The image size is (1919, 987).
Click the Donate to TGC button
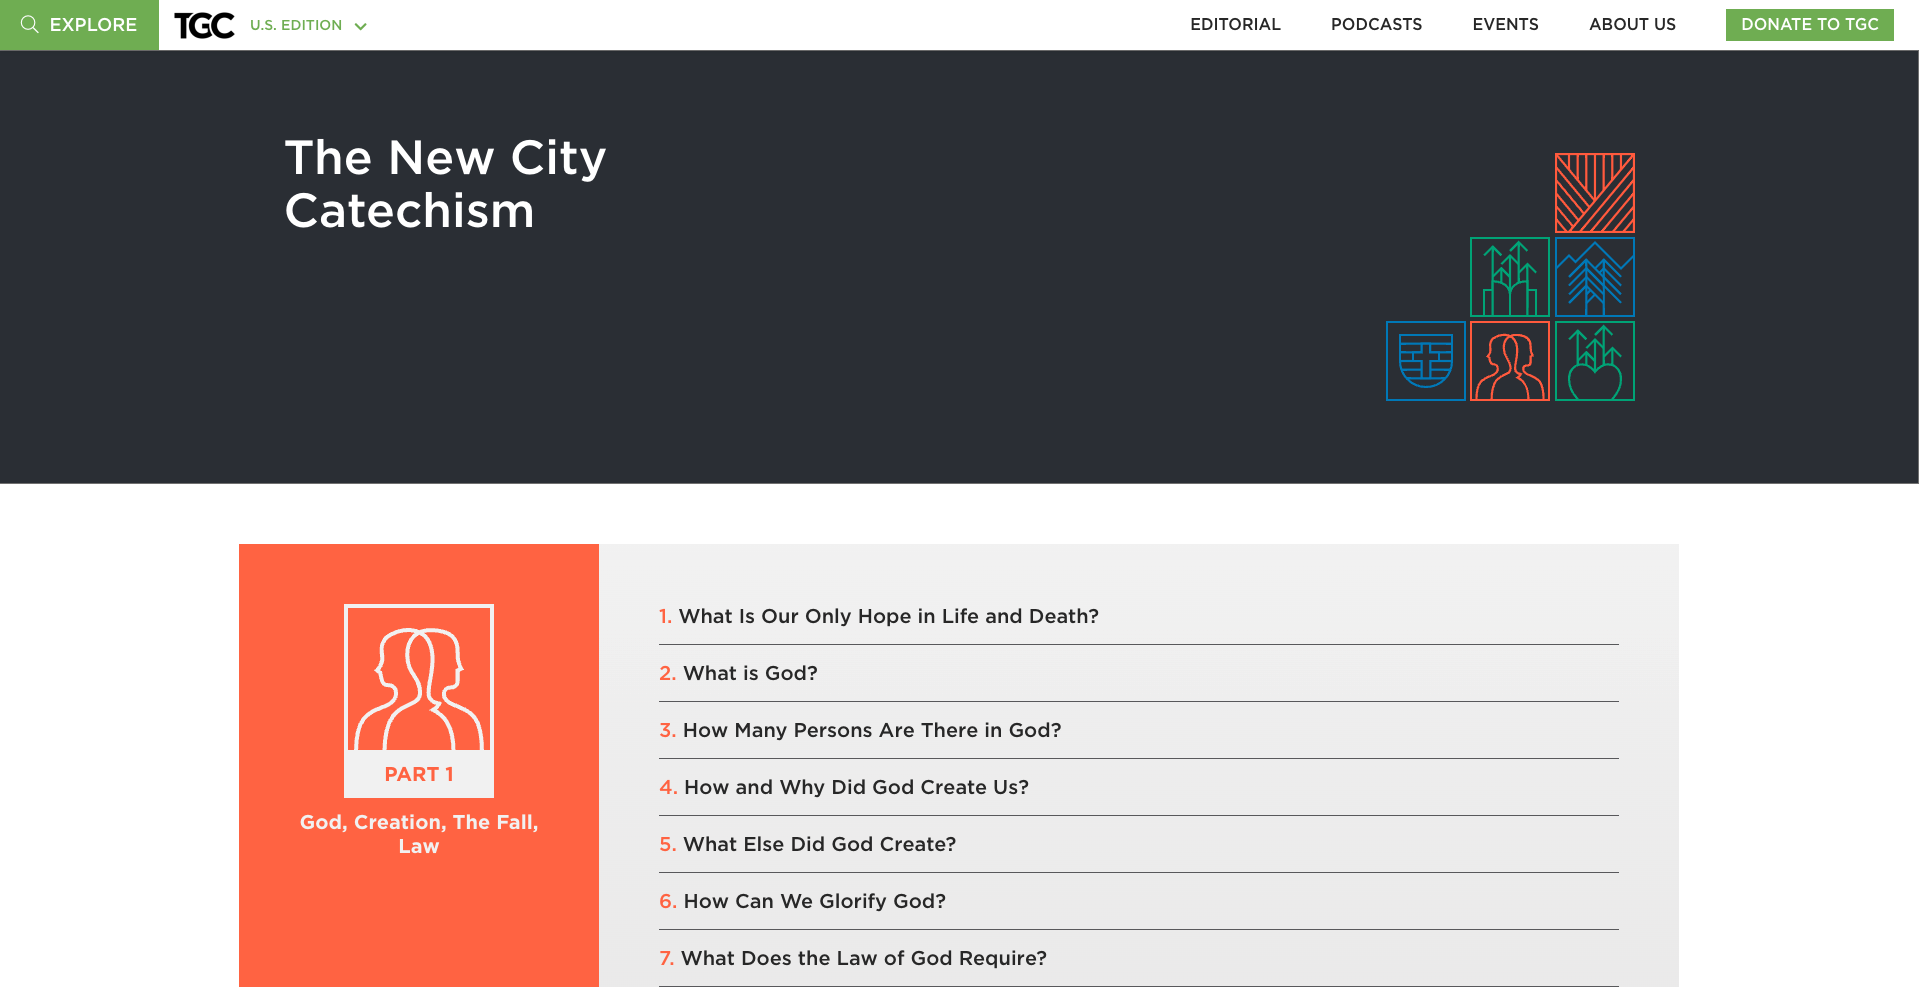tap(1809, 25)
